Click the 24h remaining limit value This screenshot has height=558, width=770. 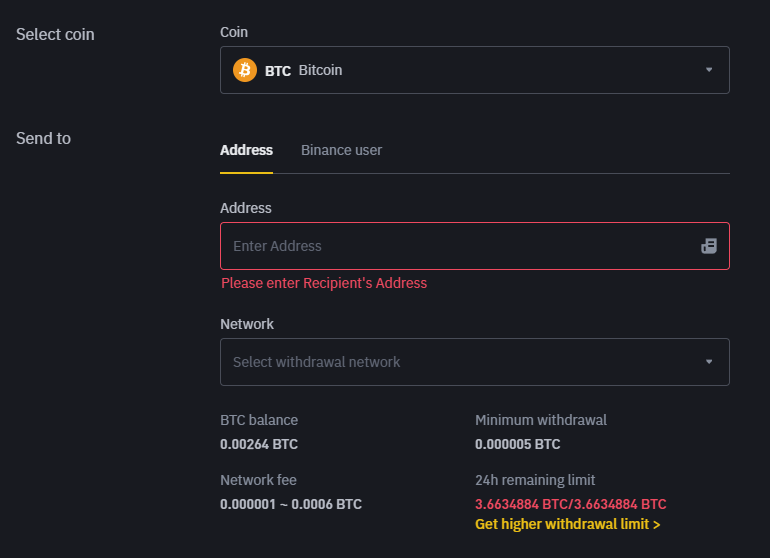(570, 504)
